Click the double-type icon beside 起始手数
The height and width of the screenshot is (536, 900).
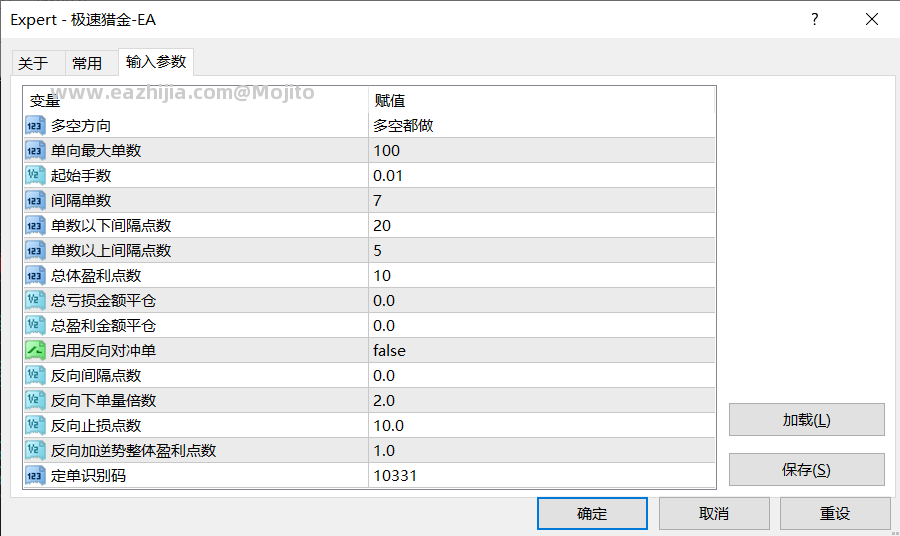point(35,176)
